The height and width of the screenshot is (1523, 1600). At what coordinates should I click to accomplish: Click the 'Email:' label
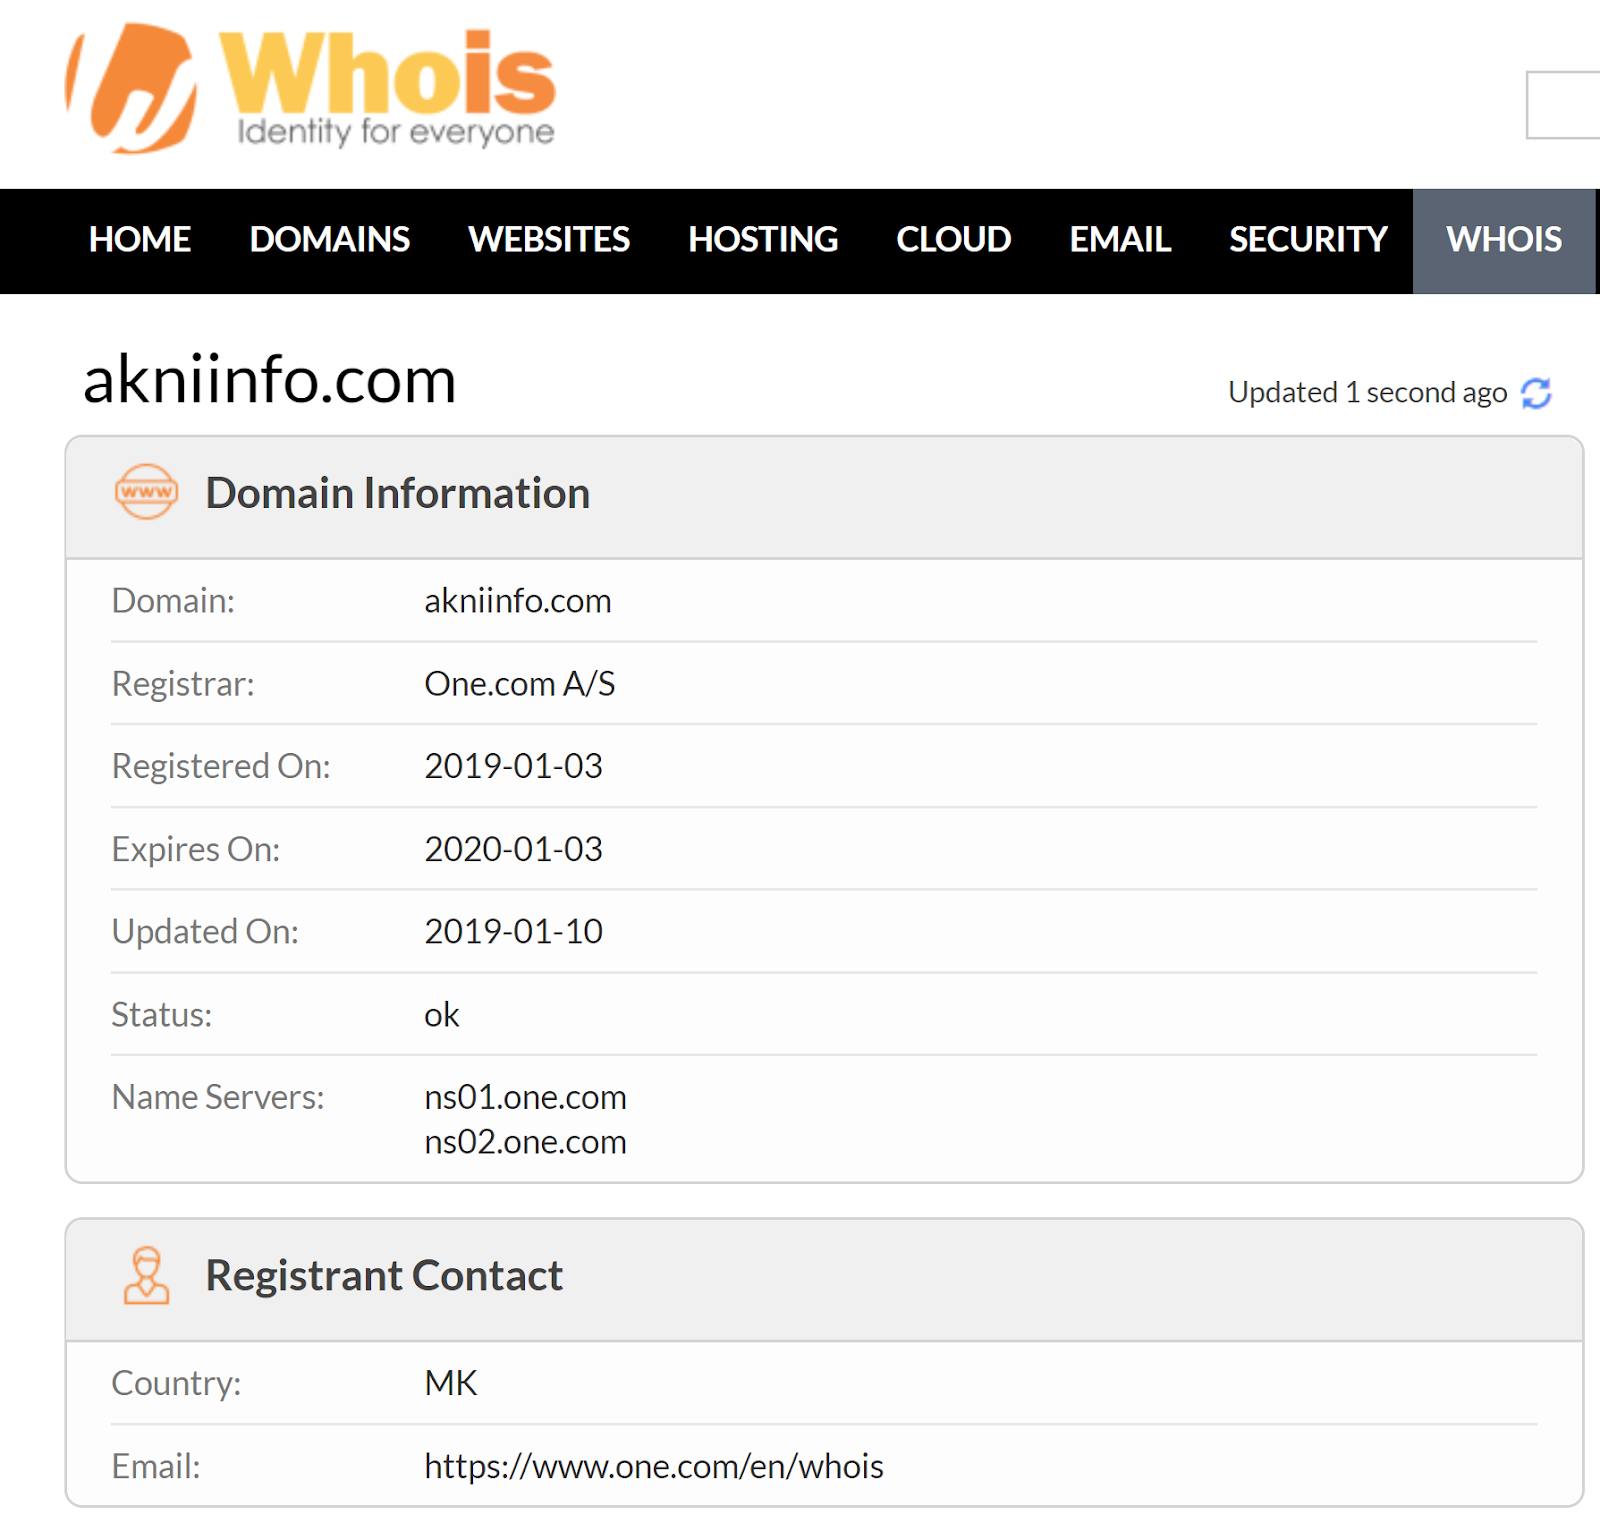click(156, 1466)
